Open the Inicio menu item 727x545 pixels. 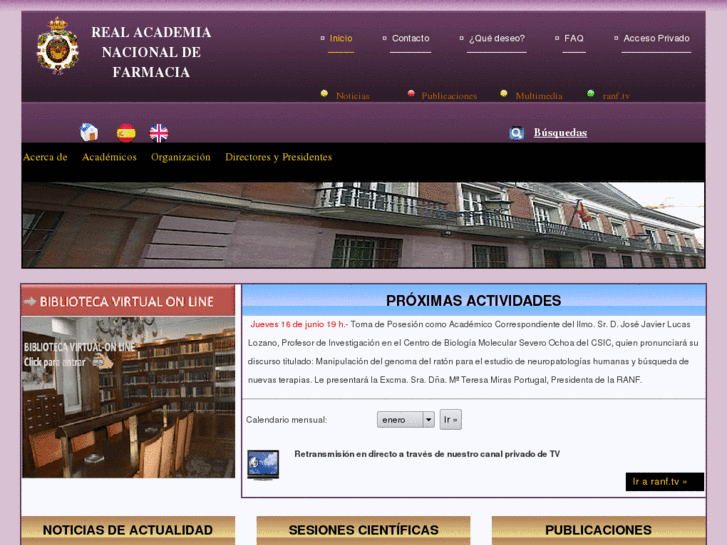[x=341, y=39]
